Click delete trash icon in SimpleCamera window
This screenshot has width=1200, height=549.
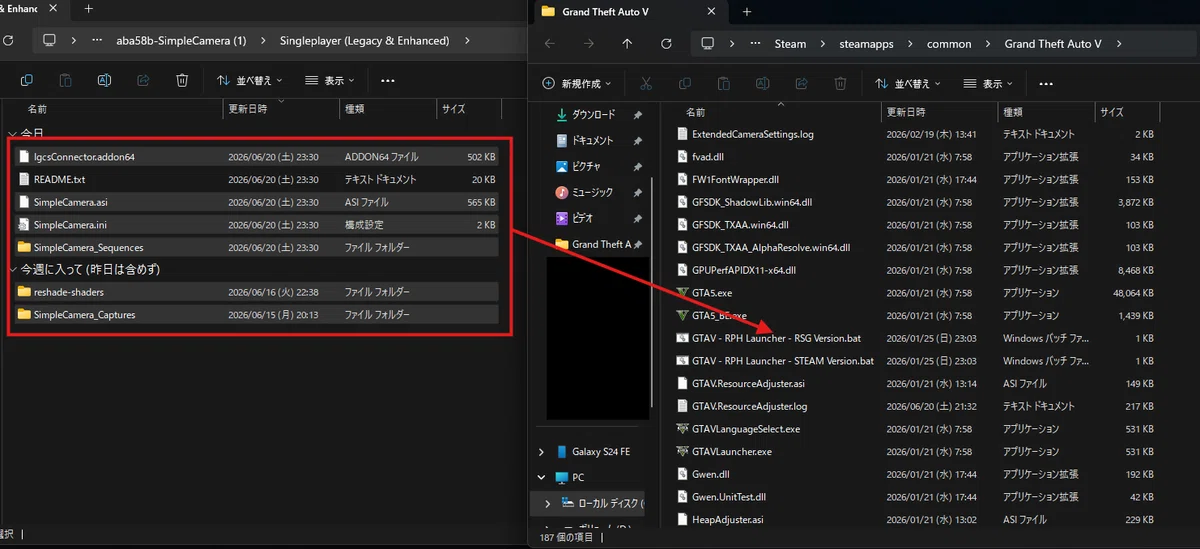coord(182,80)
